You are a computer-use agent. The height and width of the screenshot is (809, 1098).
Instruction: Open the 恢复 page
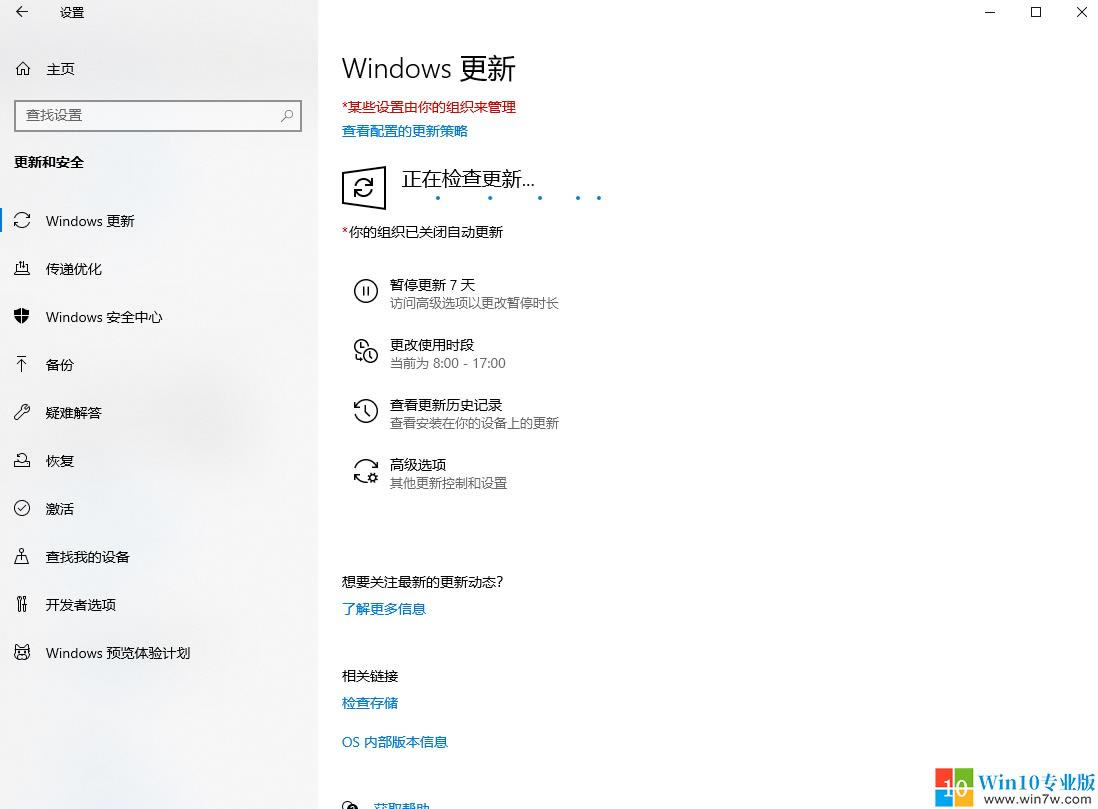(x=60, y=461)
